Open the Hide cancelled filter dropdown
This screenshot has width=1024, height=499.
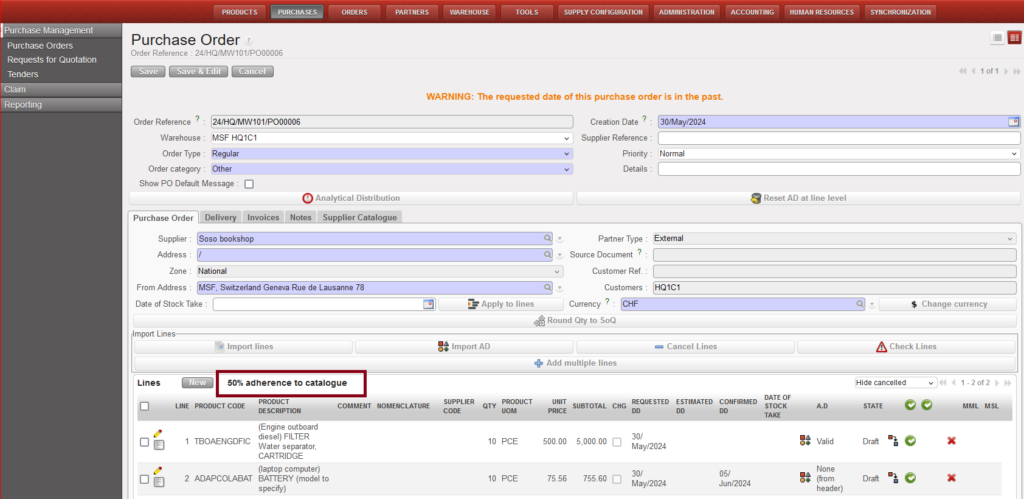pyautogui.click(x=895, y=383)
